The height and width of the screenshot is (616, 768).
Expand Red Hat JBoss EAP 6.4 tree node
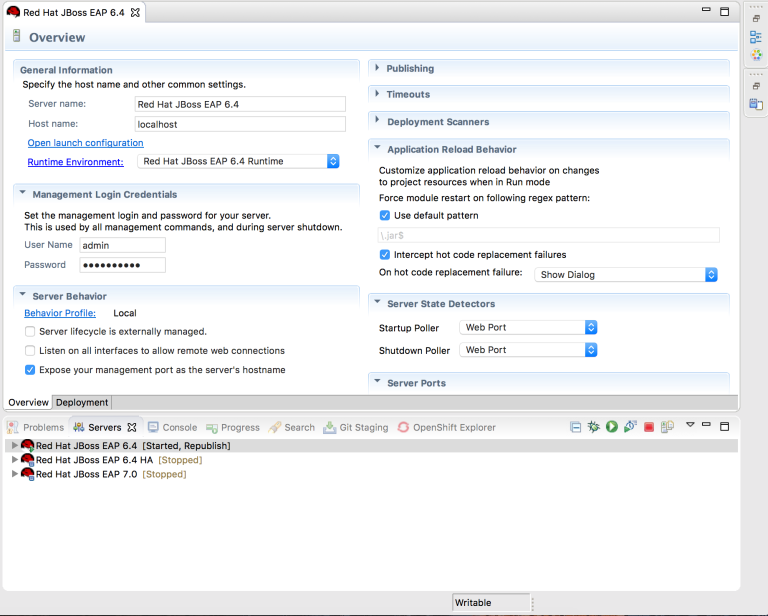click(x=15, y=445)
